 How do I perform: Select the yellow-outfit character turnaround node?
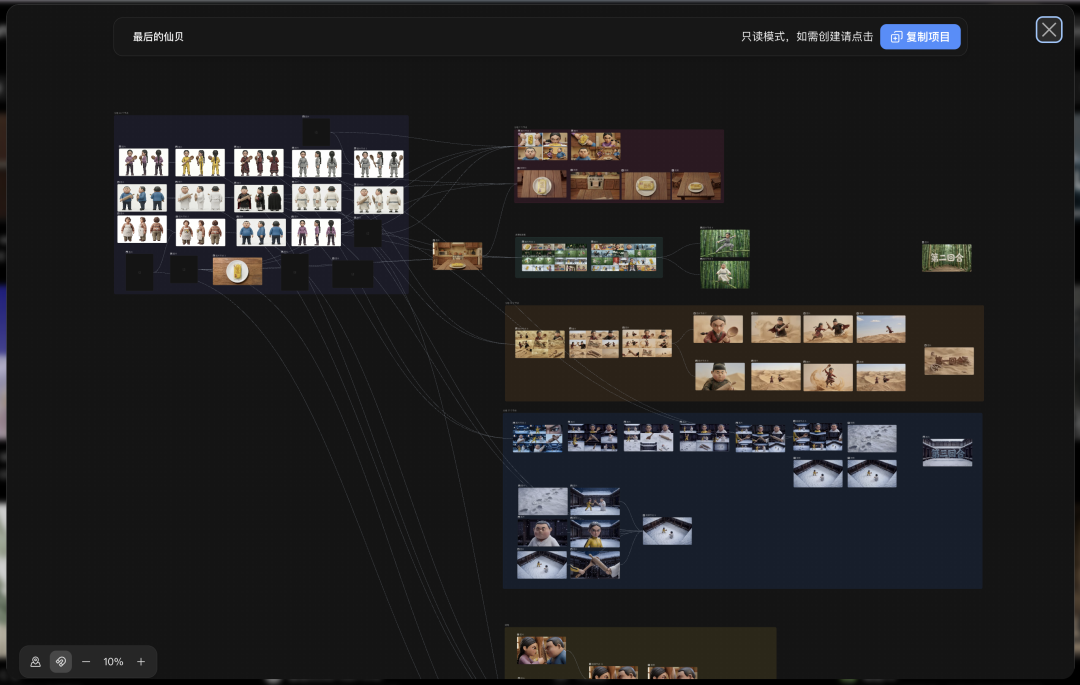200,163
